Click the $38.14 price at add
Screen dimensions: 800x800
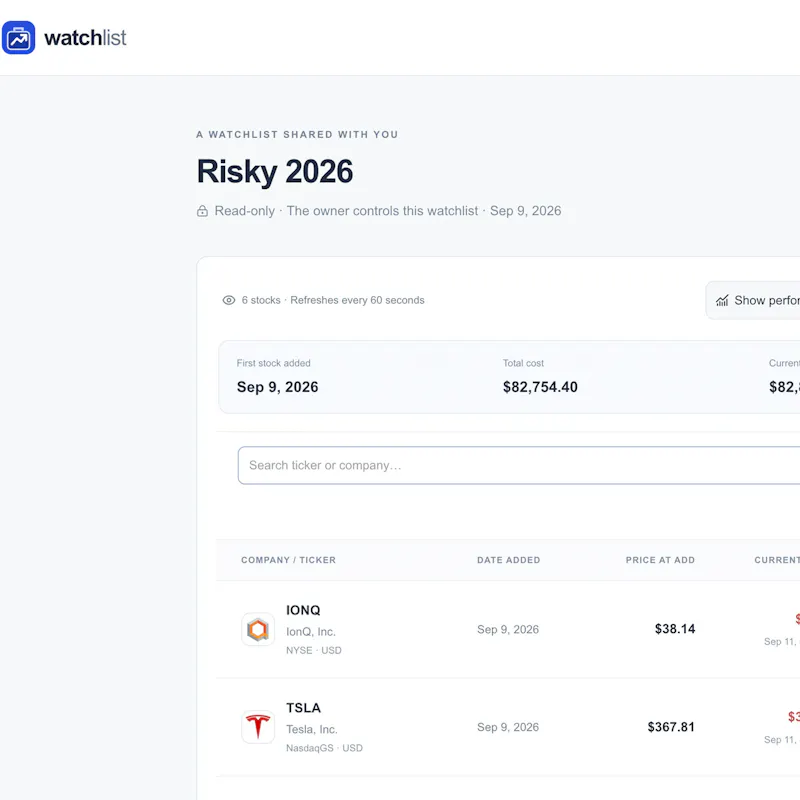(x=674, y=629)
